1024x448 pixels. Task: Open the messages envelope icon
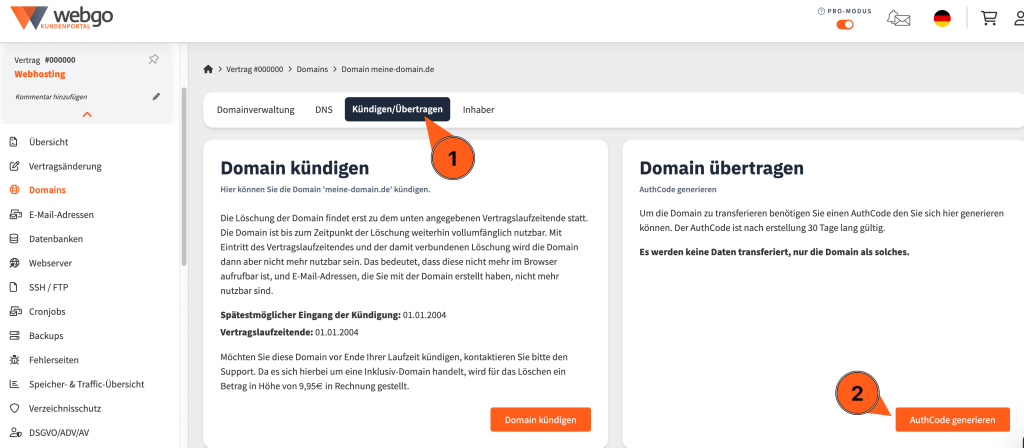pos(899,18)
